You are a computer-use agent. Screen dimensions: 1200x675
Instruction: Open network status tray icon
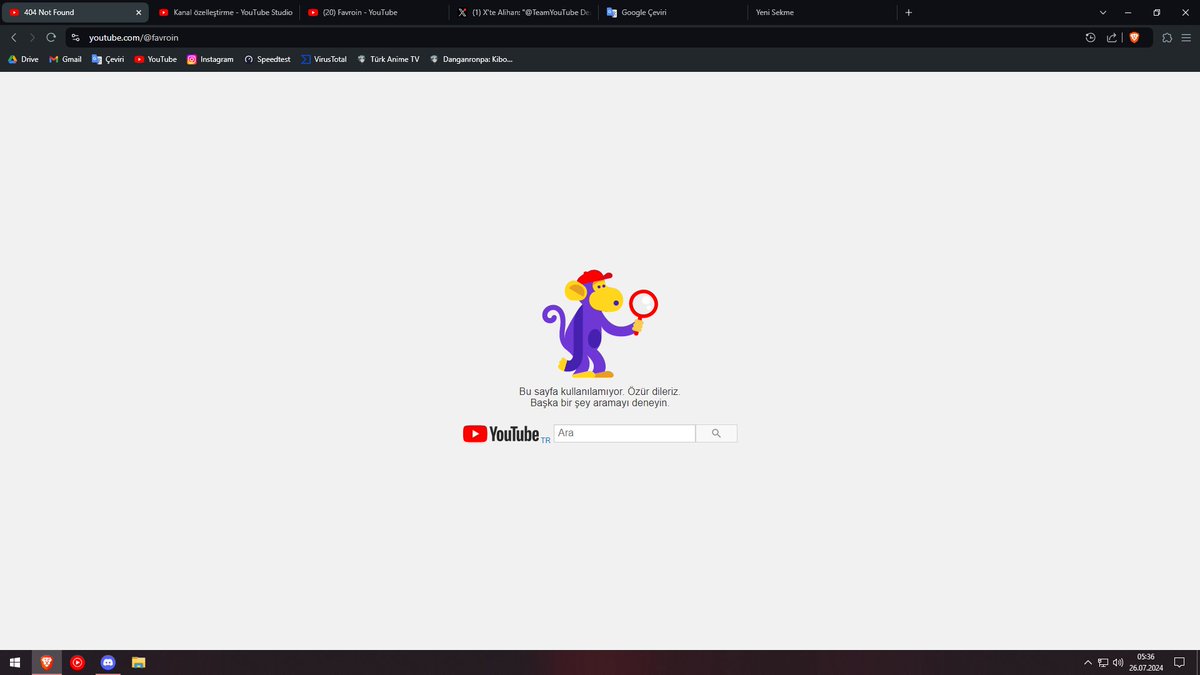[x=1103, y=662]
